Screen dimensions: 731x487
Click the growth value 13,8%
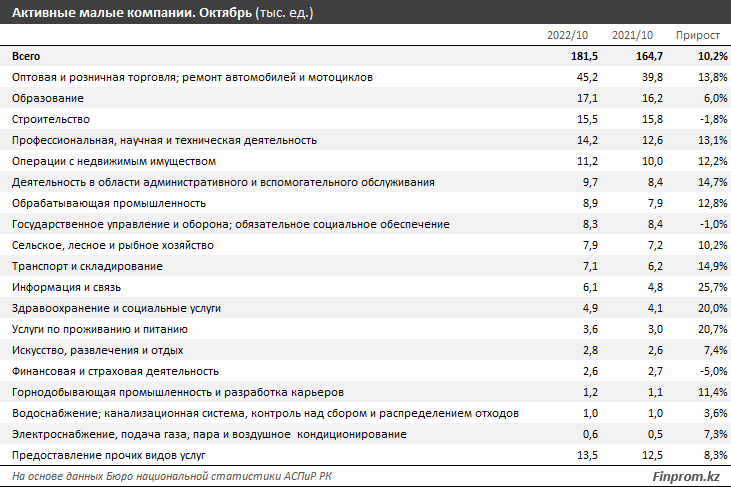click(x=712, y=77)
